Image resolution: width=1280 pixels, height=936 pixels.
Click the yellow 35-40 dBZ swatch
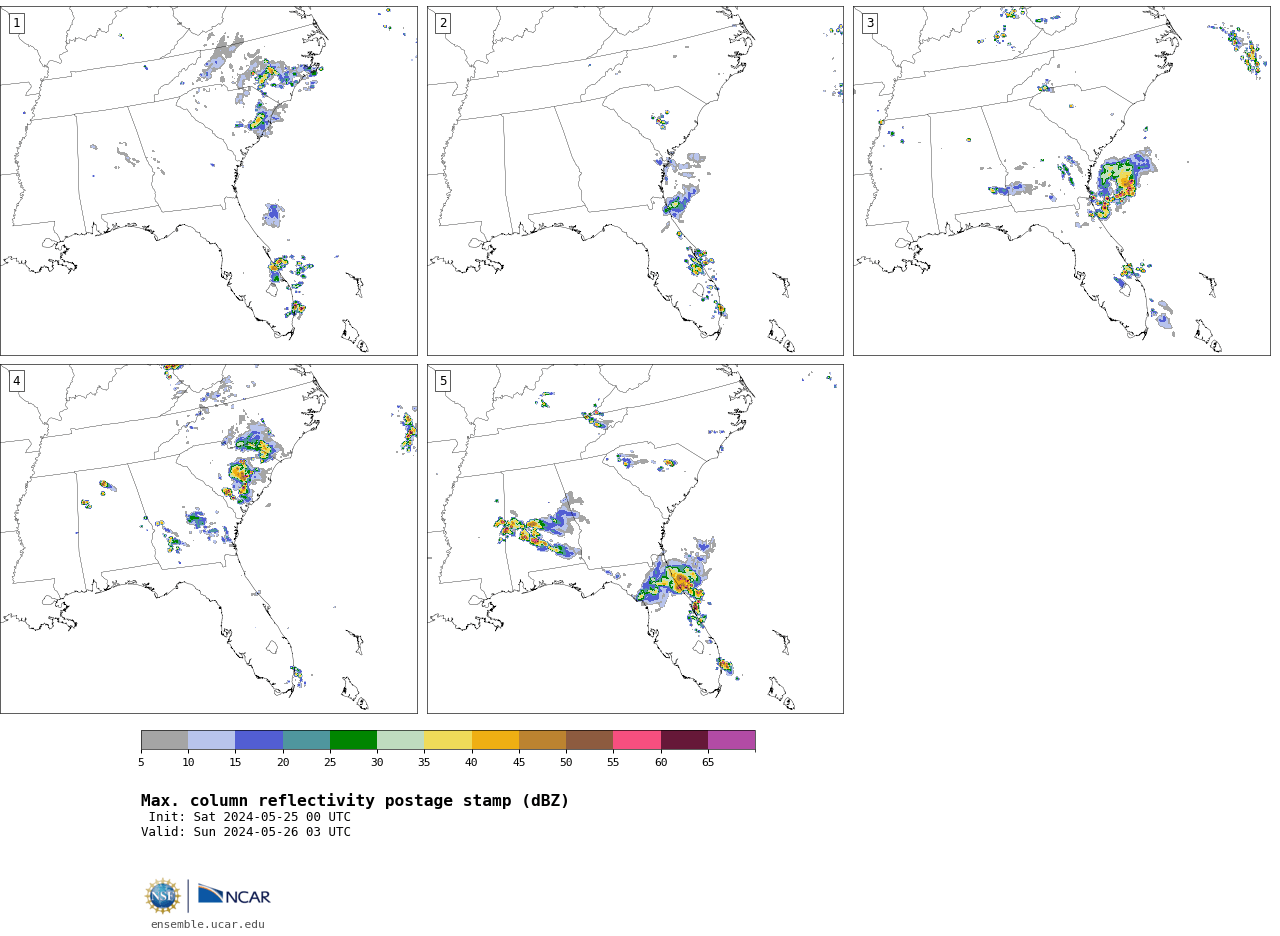coord(448,740)
